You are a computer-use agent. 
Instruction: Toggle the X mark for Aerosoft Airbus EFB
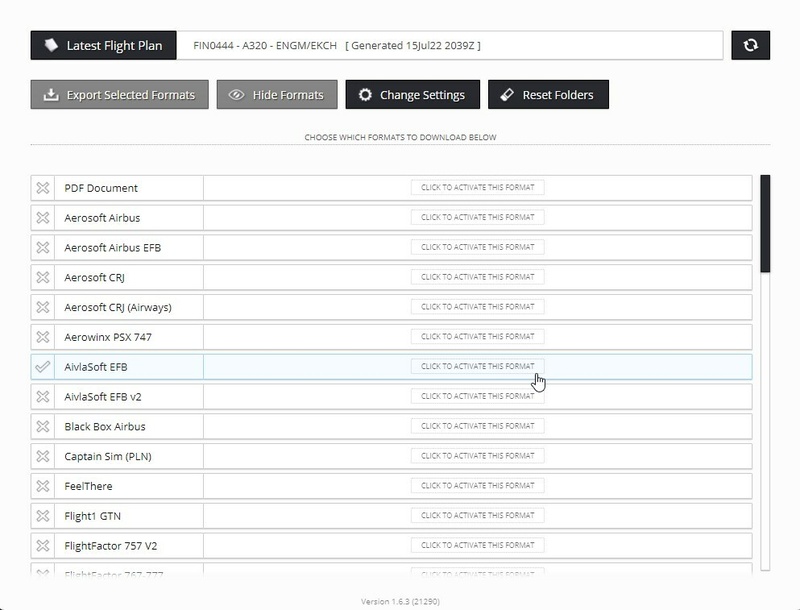point(43,247)
